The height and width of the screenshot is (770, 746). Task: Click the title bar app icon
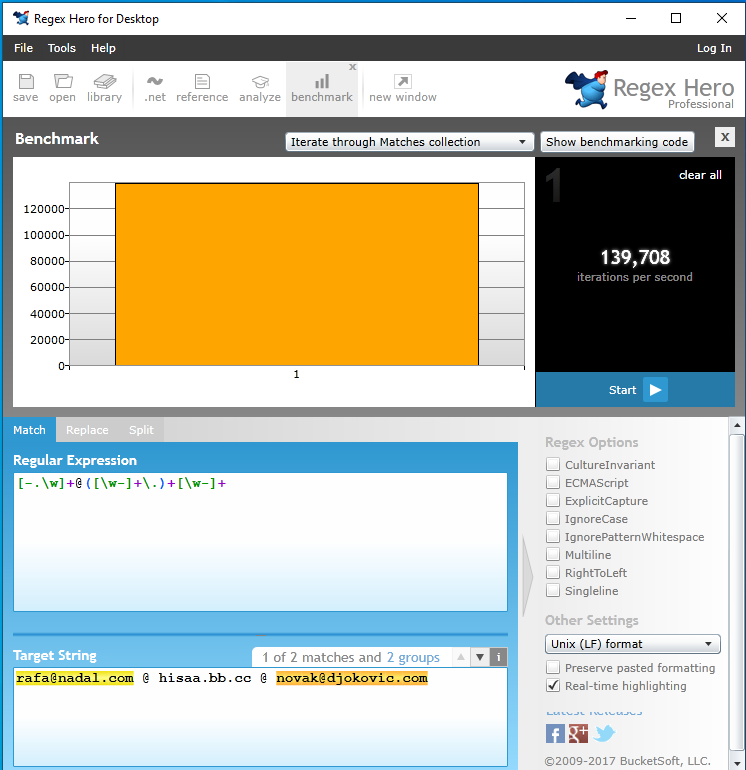tap(21, 18)
